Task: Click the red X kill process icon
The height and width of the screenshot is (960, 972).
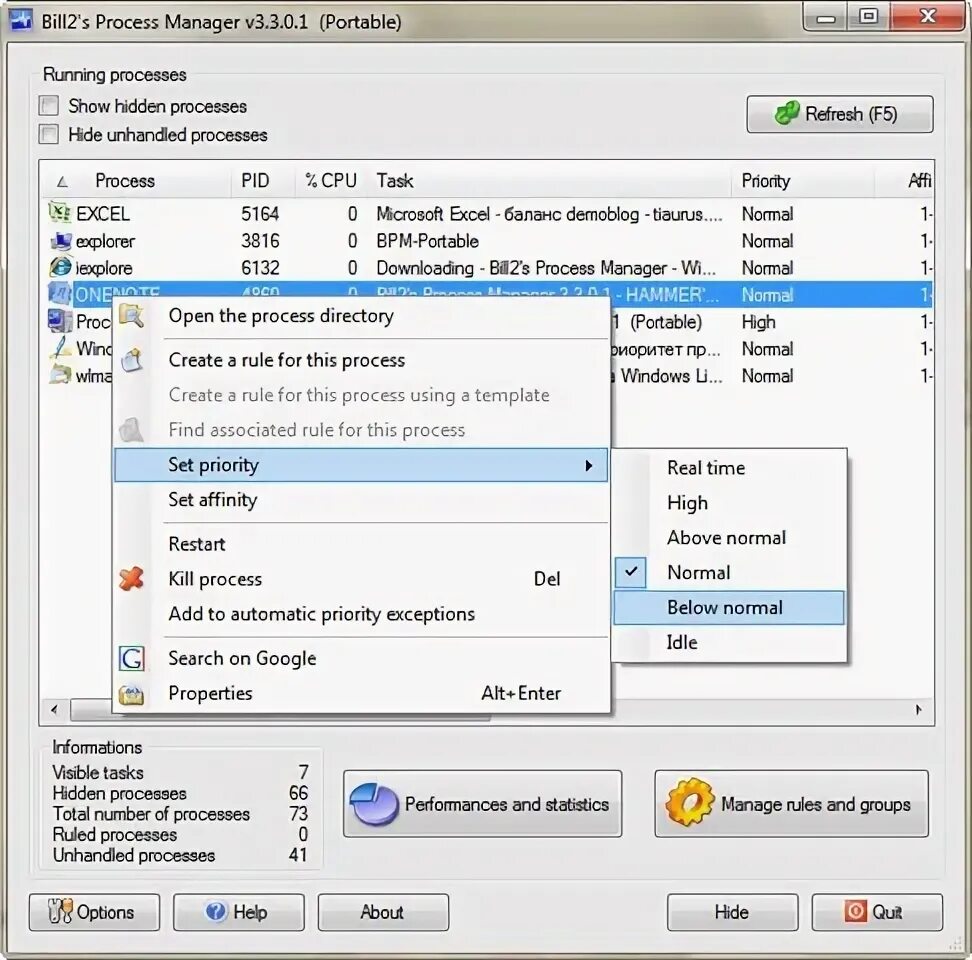Action: pos(131,579)
